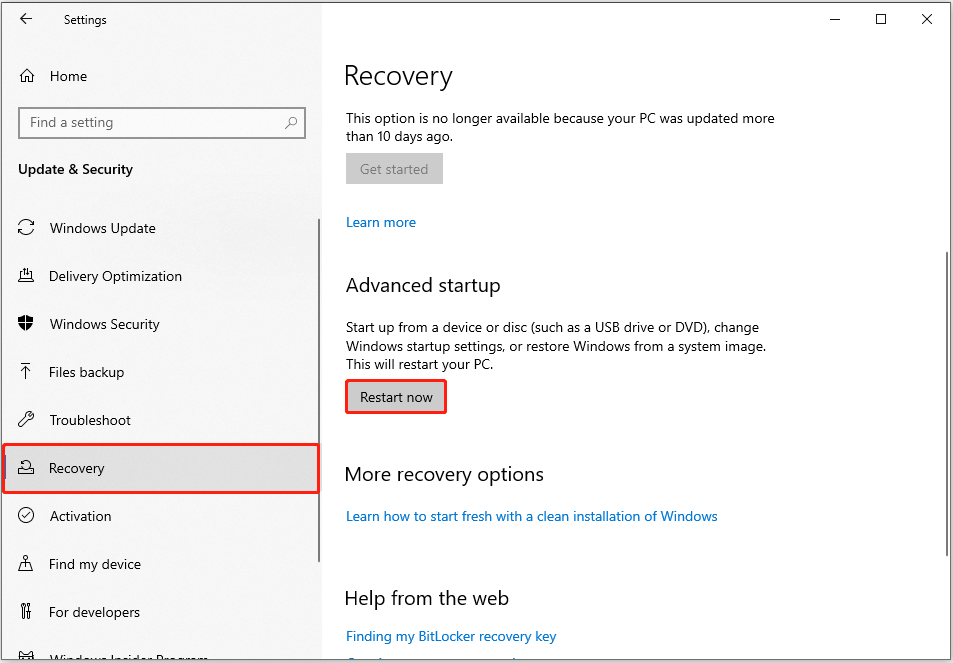Click the Recovery icon in sidebar
This screenshot has height=663, width=953.
coord(26,468)
